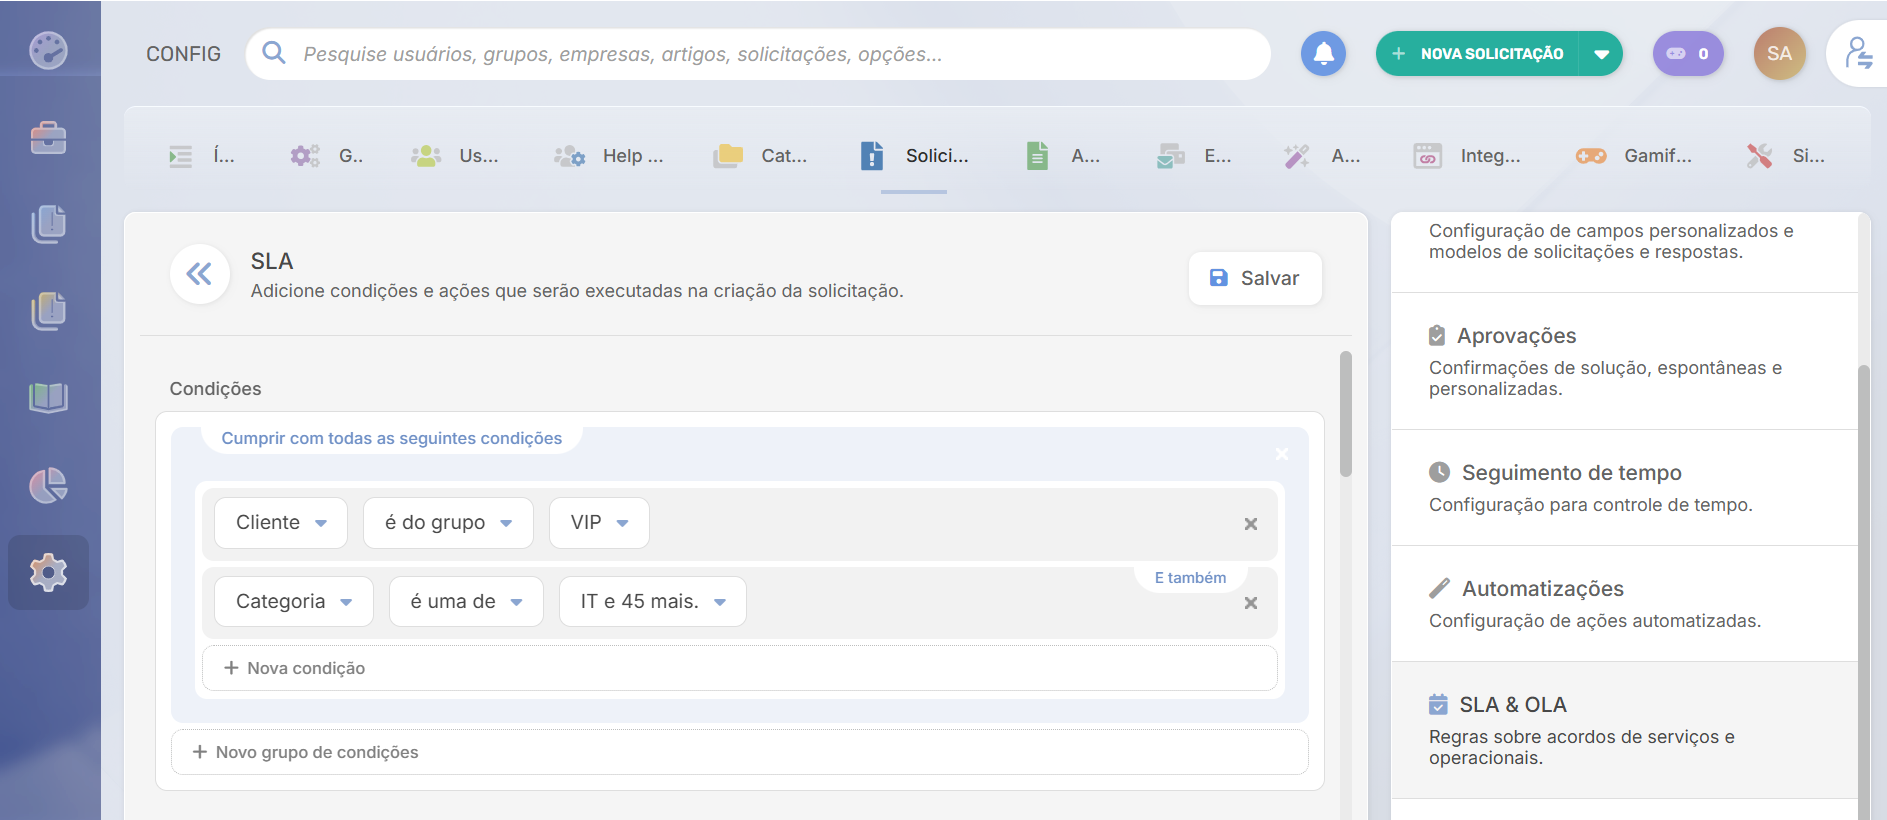Expand the 'é do grupo' operator dropdown

tap(448, 523)
